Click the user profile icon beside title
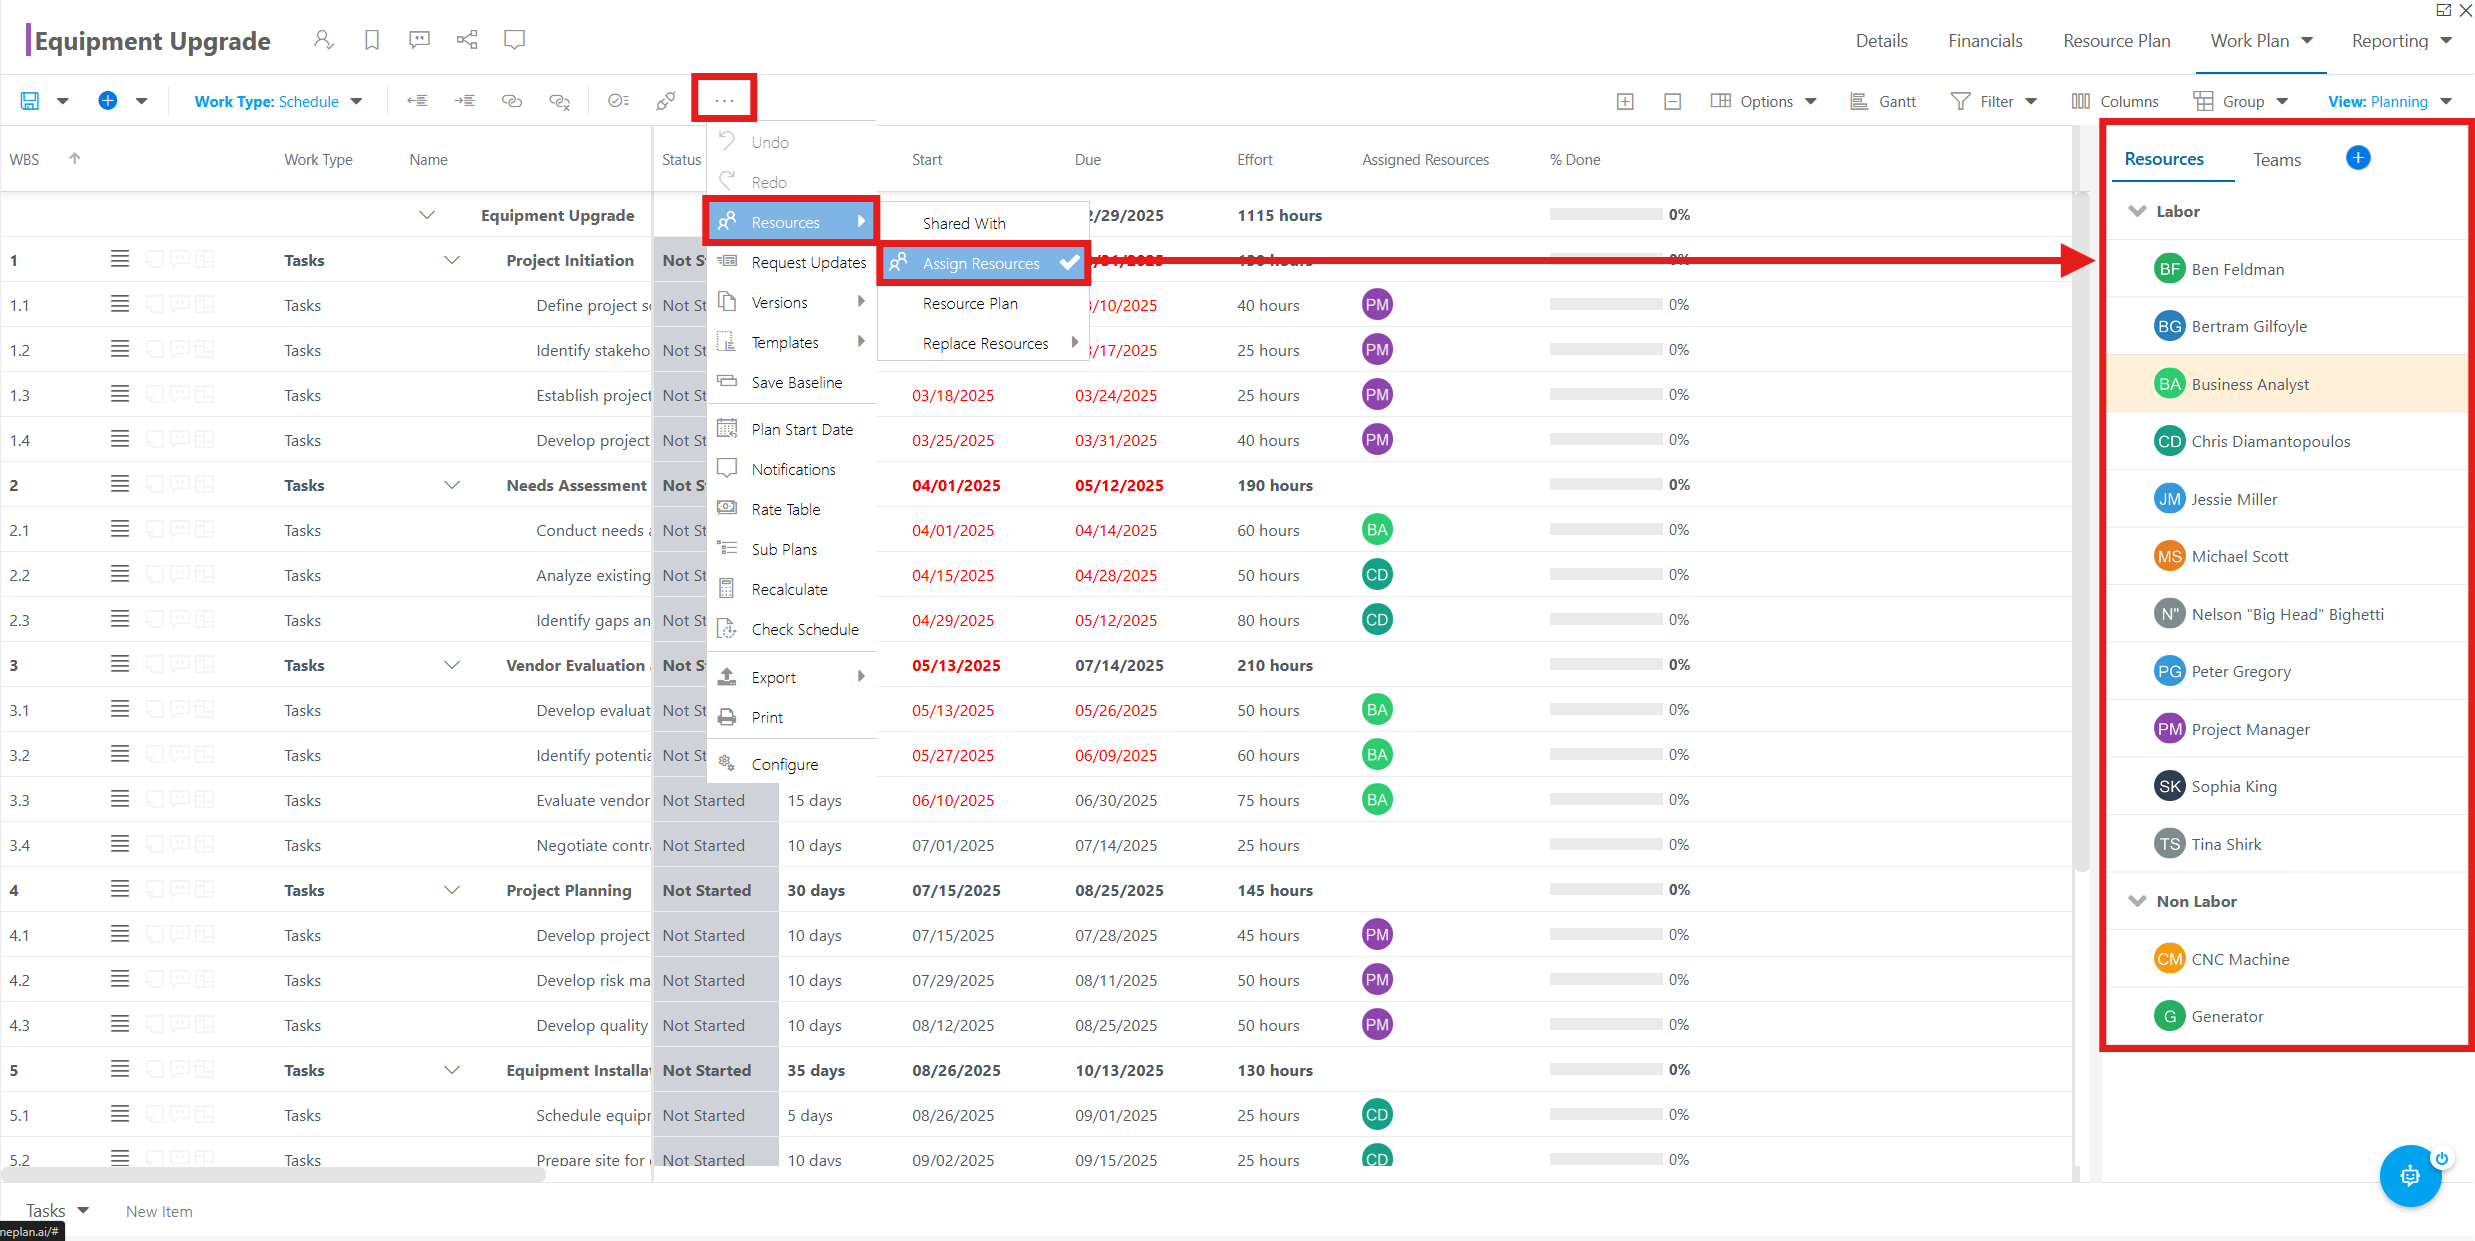 (x=323, y=40)
